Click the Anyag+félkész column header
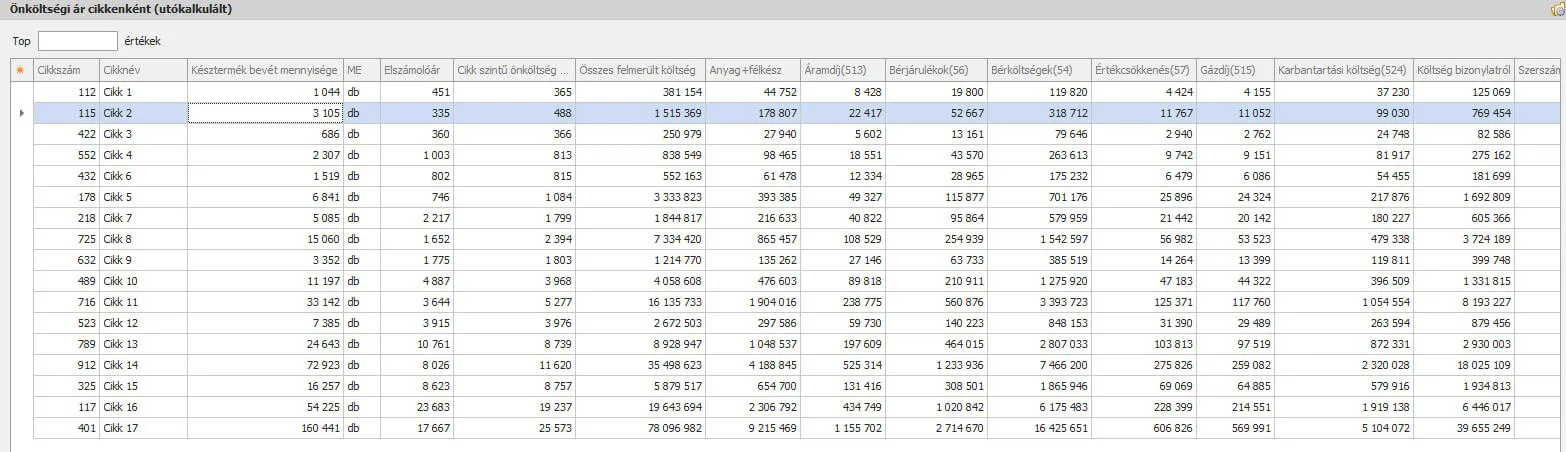1566x452 pixels. click(x=752, y=71)
